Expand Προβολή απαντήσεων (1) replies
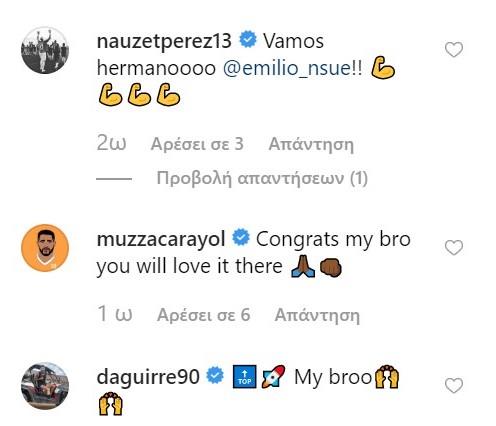 262,178
